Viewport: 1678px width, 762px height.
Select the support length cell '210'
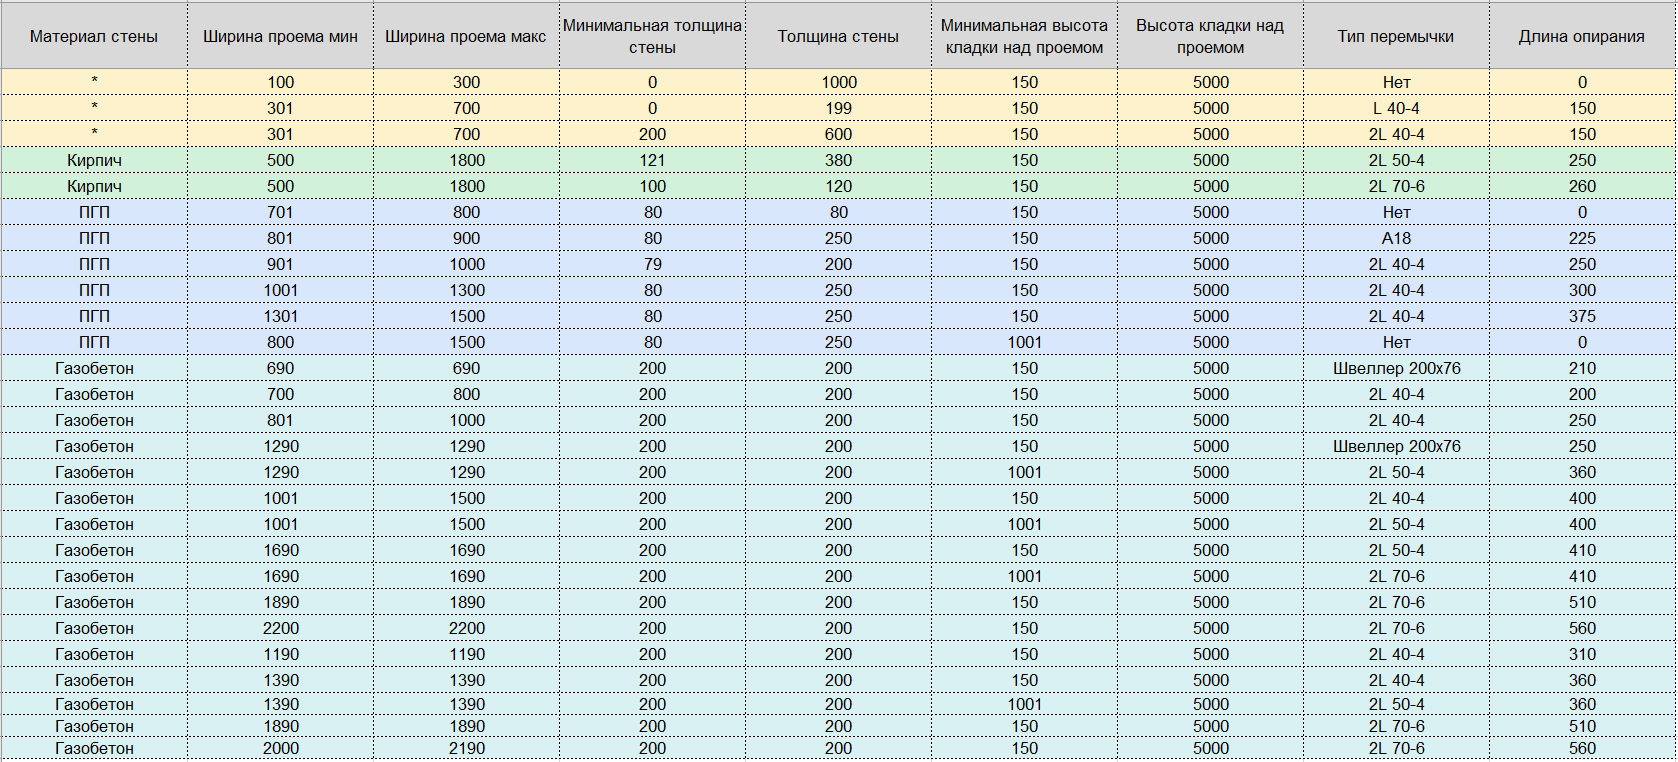point(1582,368)
